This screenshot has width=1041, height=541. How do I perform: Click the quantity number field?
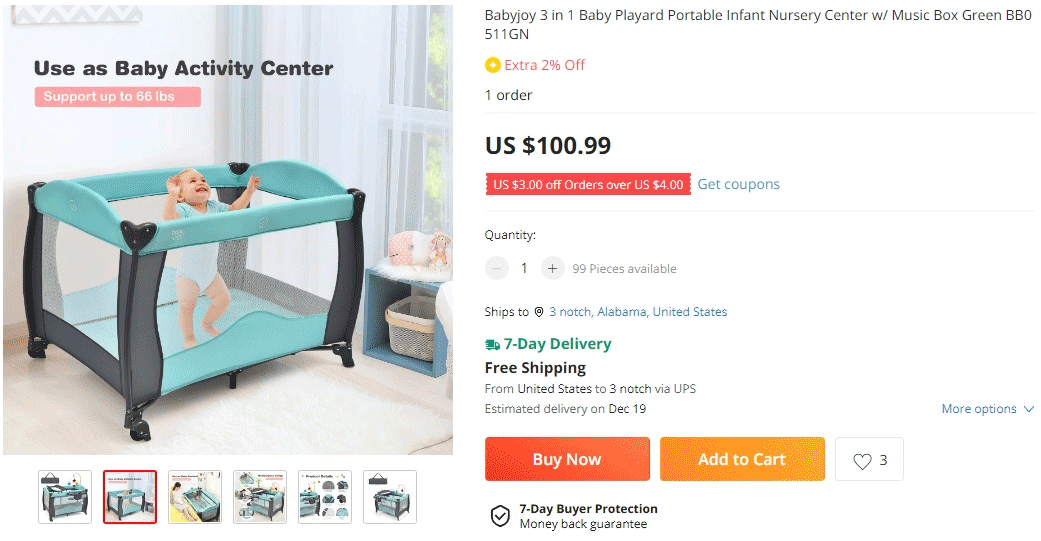tap(524, 268)
